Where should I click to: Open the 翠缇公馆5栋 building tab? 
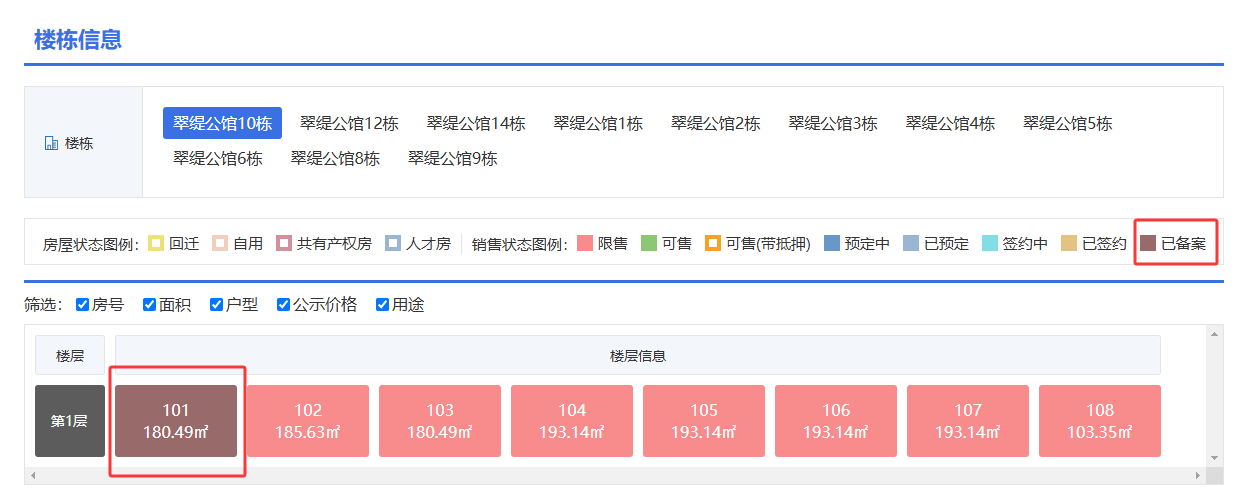[x=1067, y=124]
